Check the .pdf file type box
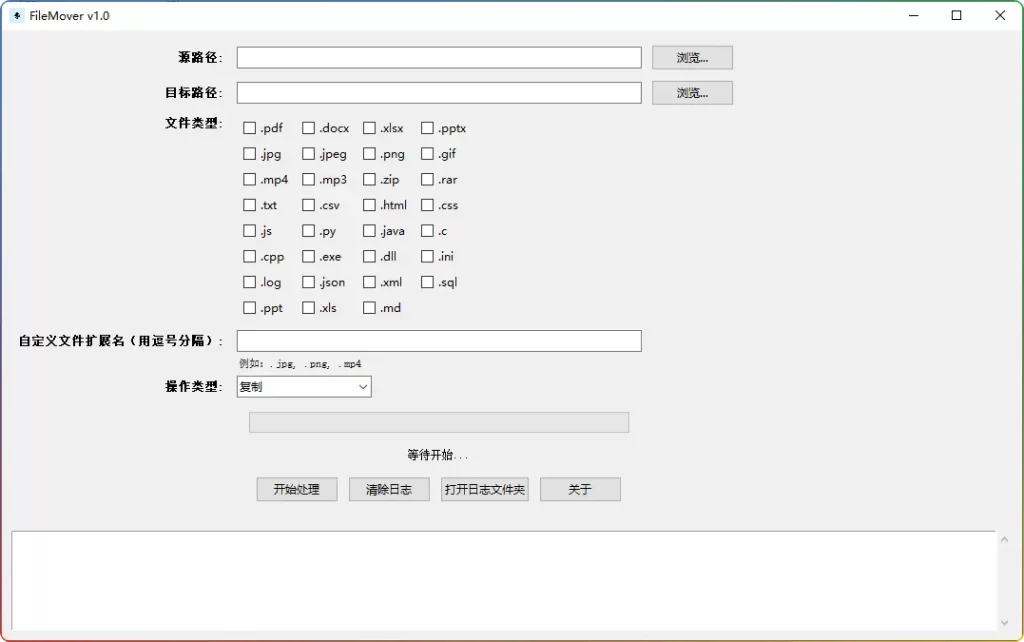The image size is (1024, 642). tap(250, 128)
